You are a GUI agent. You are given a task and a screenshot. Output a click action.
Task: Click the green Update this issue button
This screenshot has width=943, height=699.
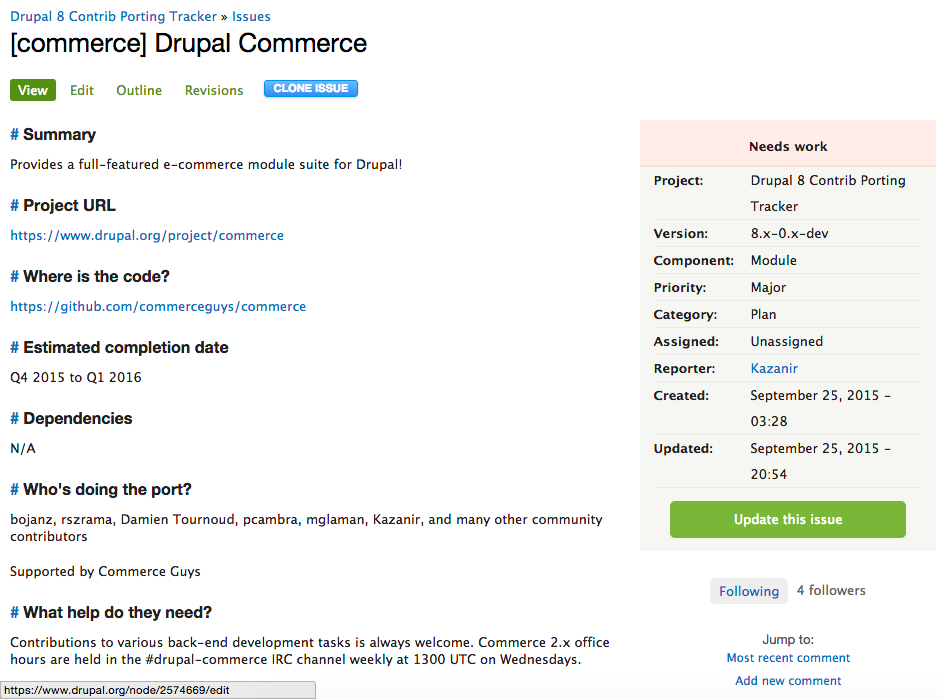tap(788, 520)
